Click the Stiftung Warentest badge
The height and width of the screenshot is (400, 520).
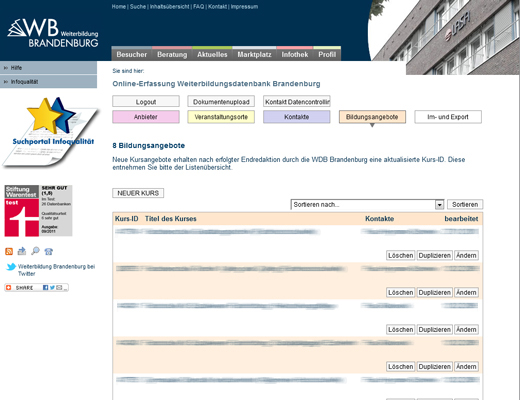click(x=38, y=211)
